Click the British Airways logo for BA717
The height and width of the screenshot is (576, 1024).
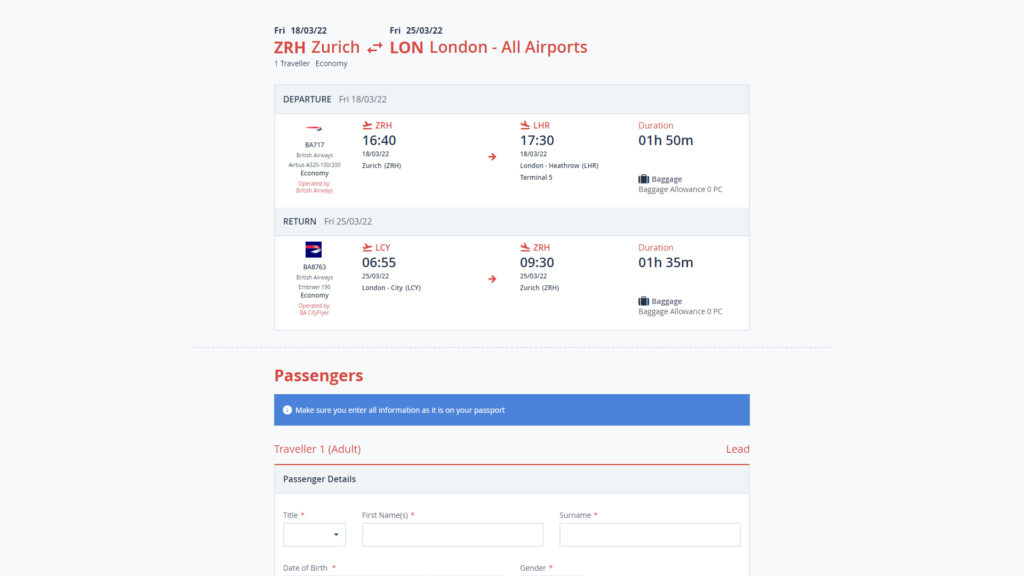[x=314, y=128]
